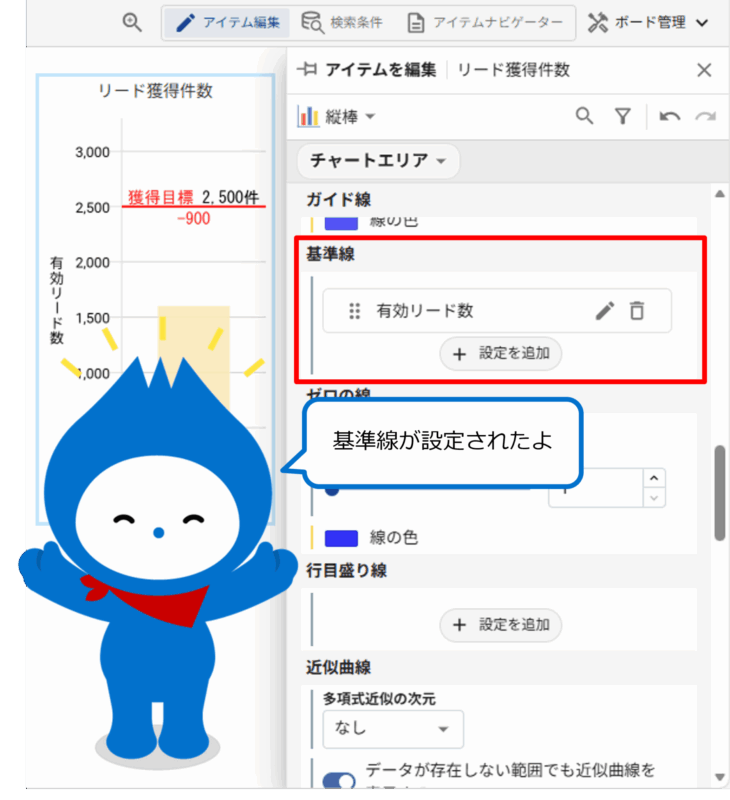The width and height of the screenshot is (730, 800).
Task: Click the 行目盛り線 section header
Action: click(x=346, y=570)
